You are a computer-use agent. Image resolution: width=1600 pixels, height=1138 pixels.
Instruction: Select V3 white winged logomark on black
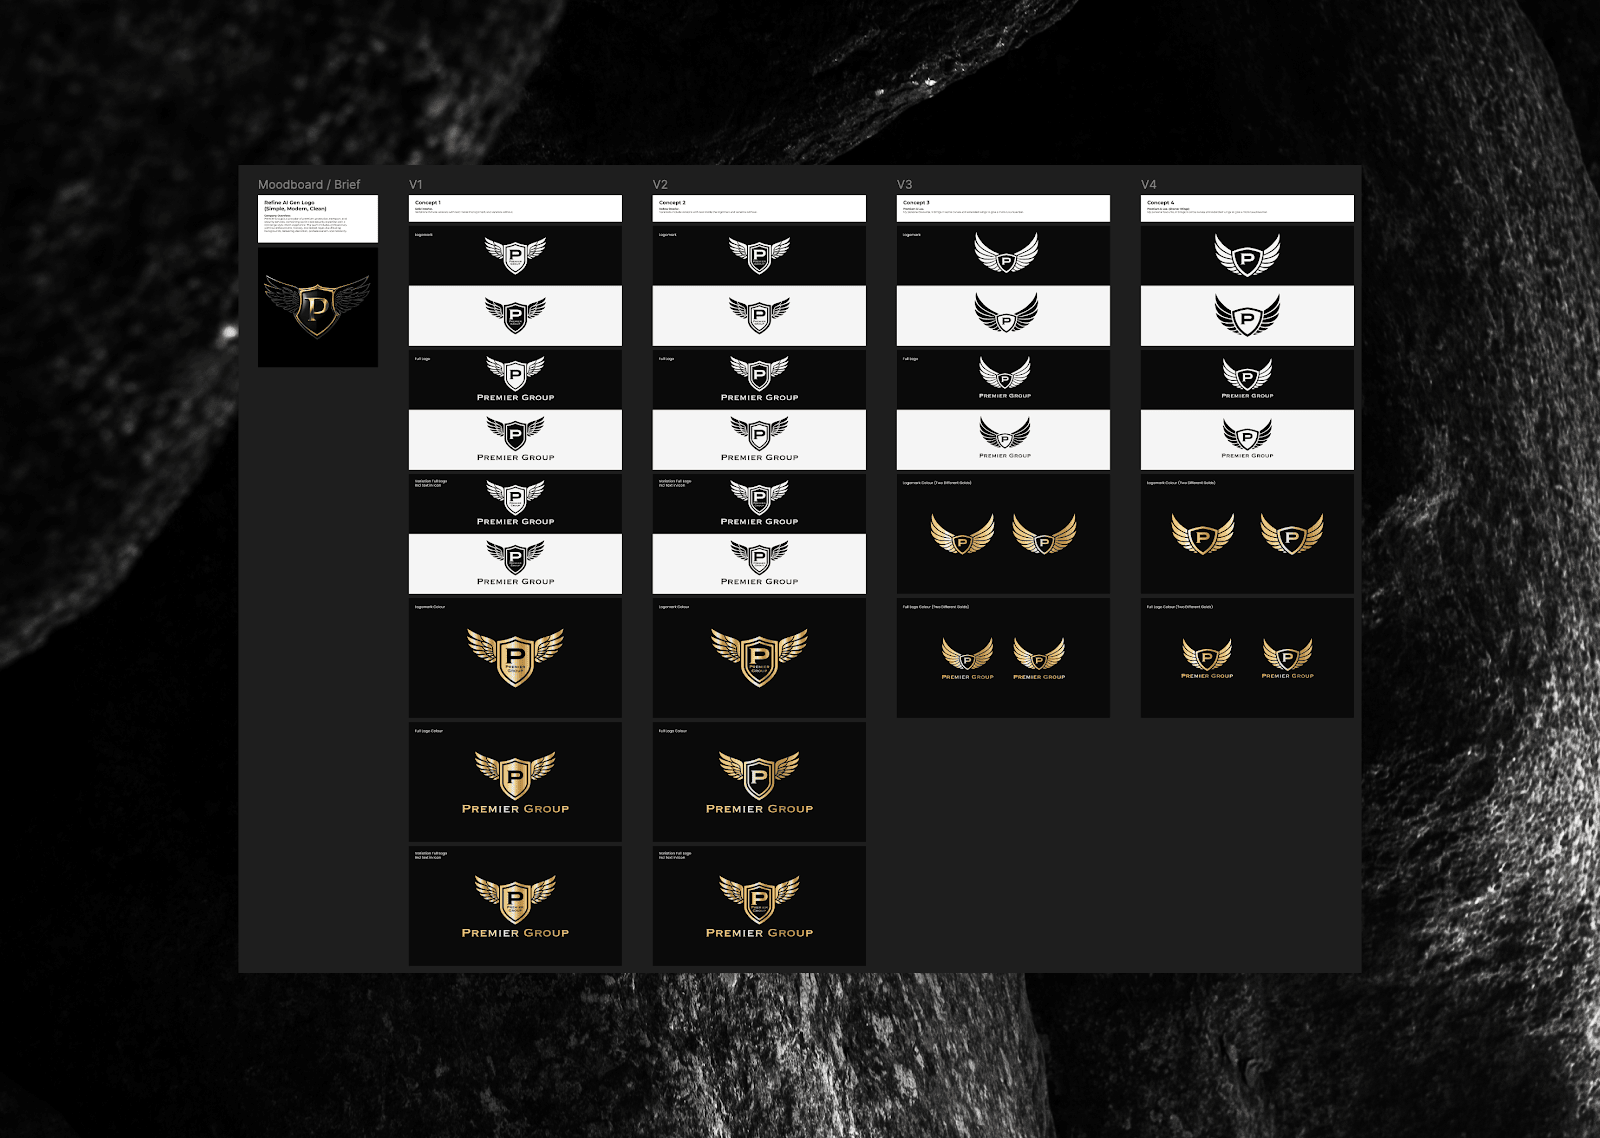pyautogui.click(x=1006, y=253)
